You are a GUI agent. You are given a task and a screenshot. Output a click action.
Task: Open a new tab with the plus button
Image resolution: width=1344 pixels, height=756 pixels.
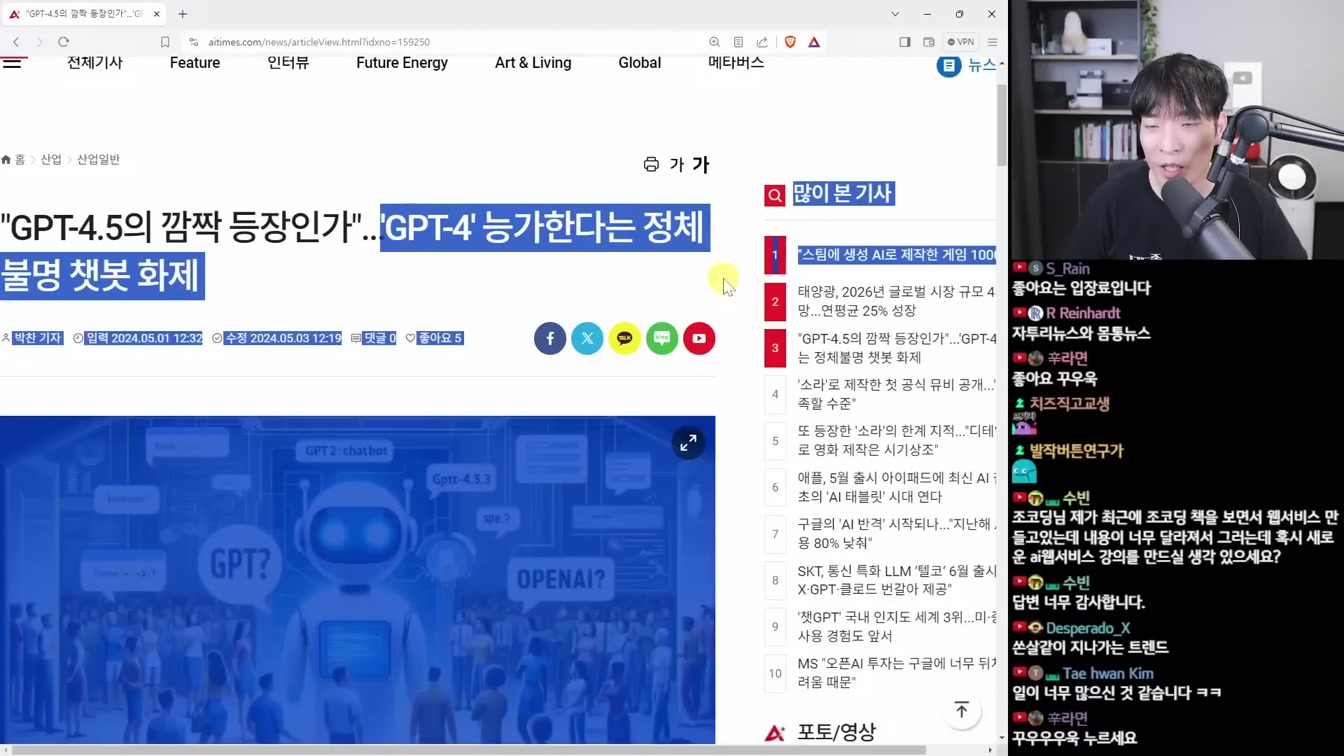pyautogui.click(x=182, y=14)
